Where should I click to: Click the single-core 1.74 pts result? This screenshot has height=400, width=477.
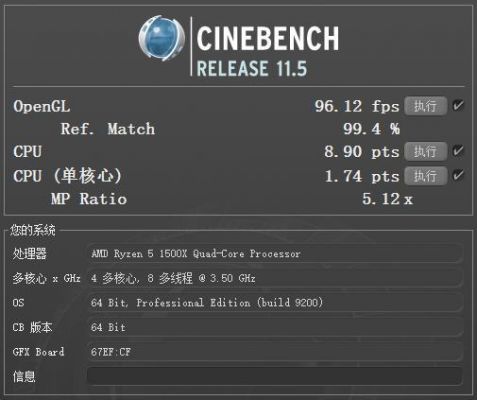[x=362, y=176]
